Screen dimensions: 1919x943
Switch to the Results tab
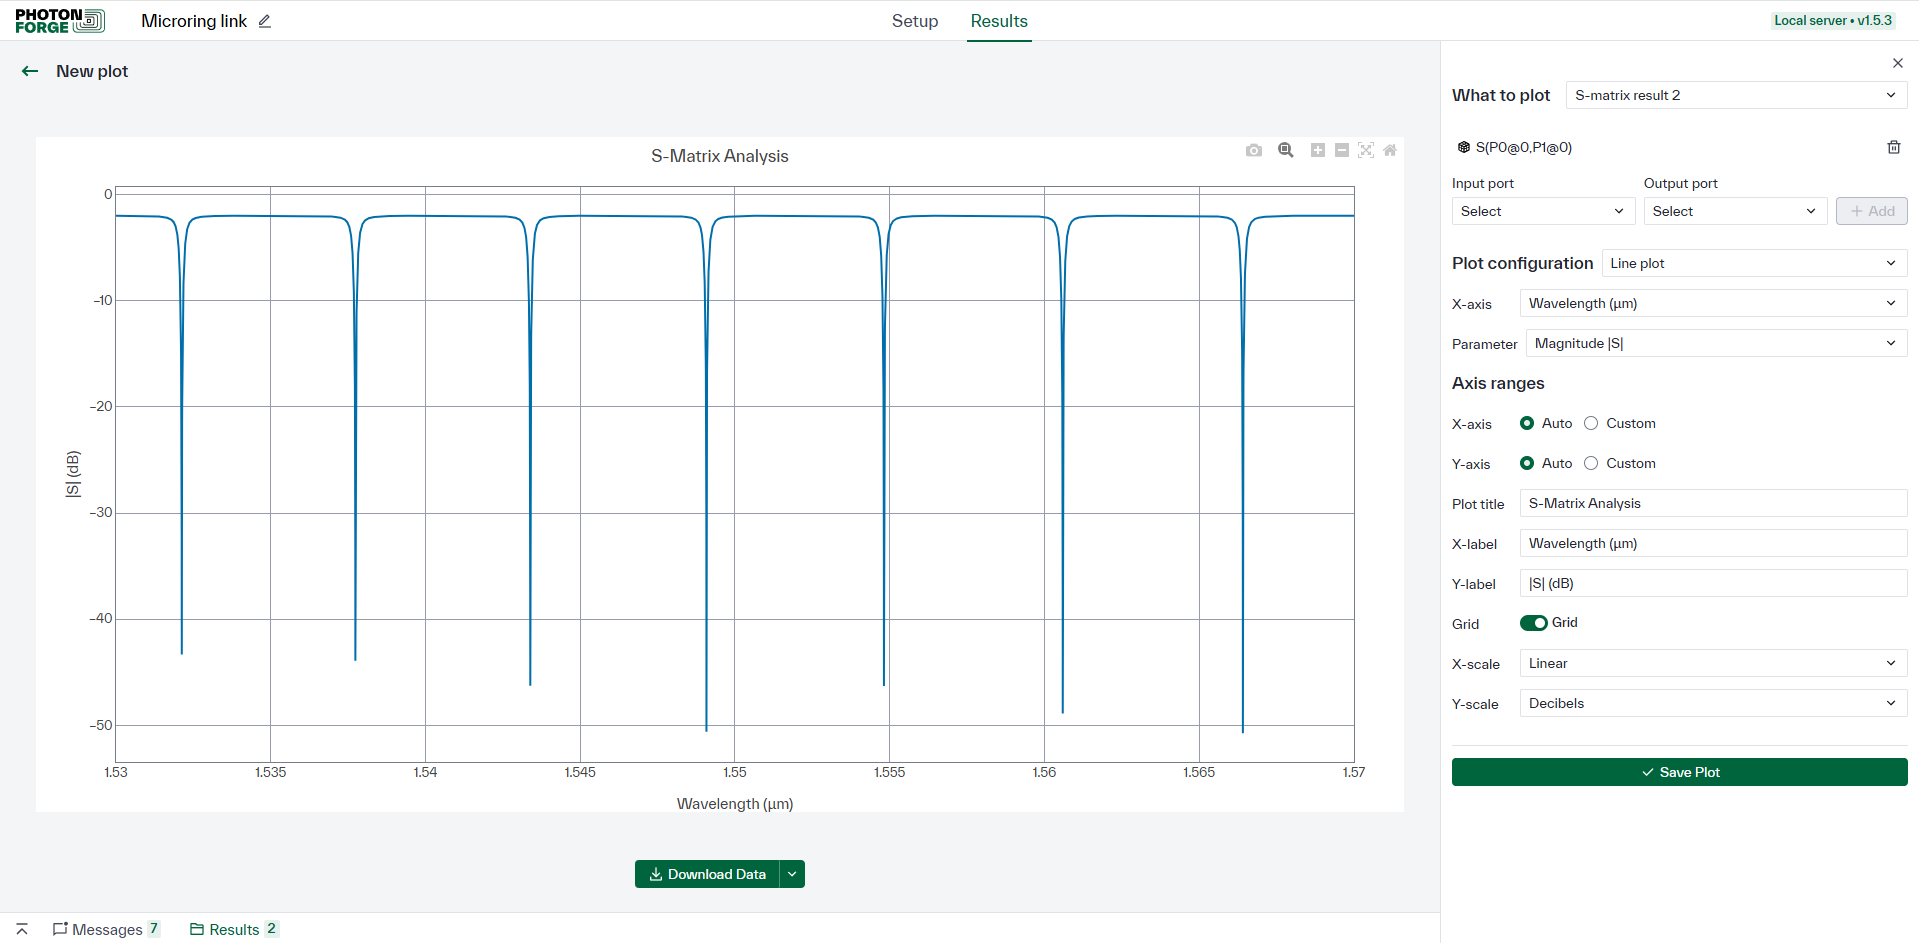[999, 21]
